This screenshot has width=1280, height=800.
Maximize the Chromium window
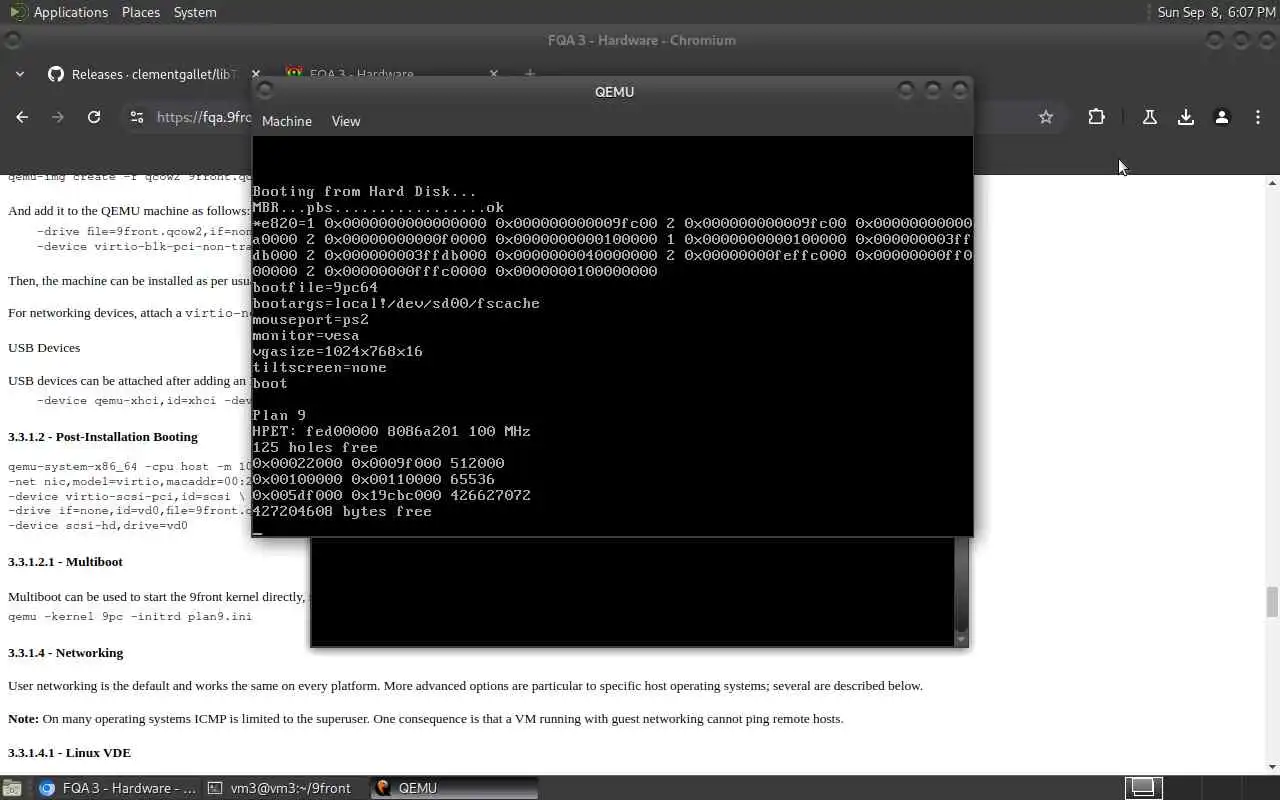(x=1241, y=40)
